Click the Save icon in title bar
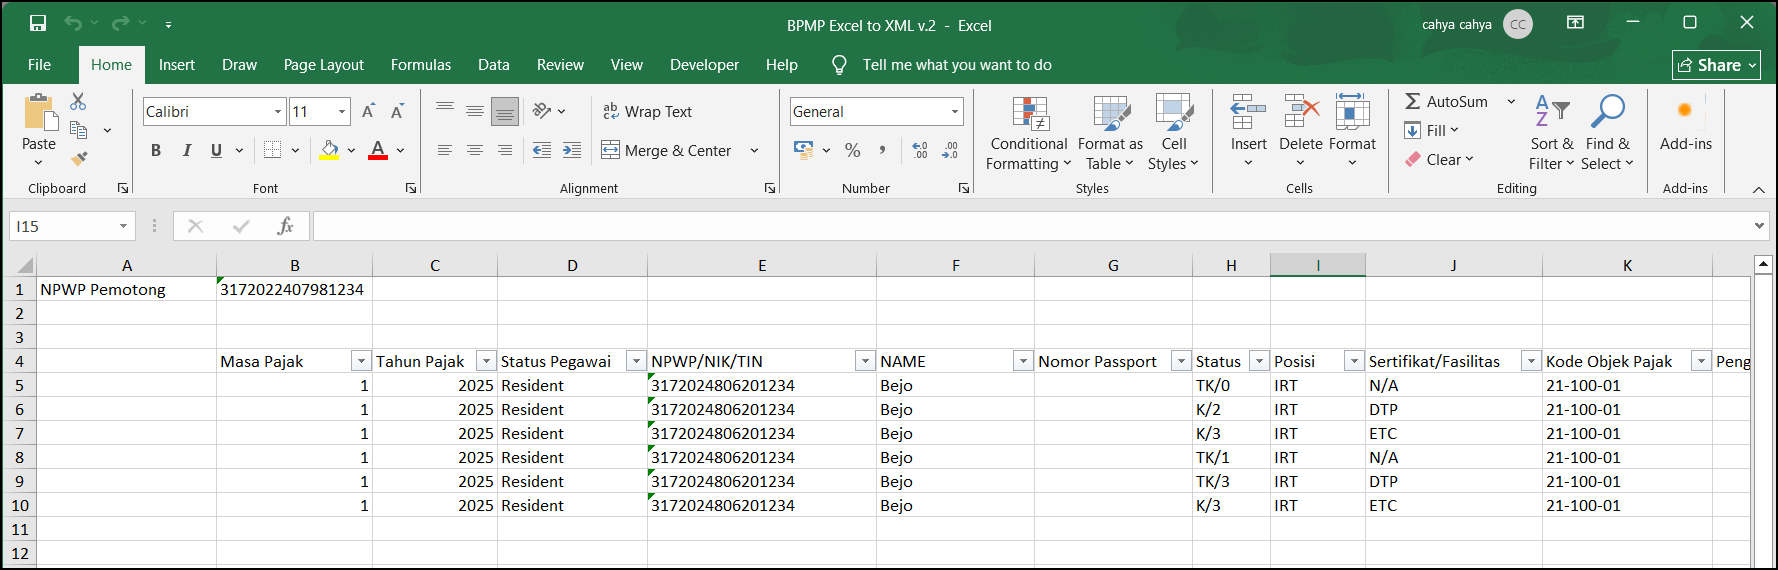 38,23
